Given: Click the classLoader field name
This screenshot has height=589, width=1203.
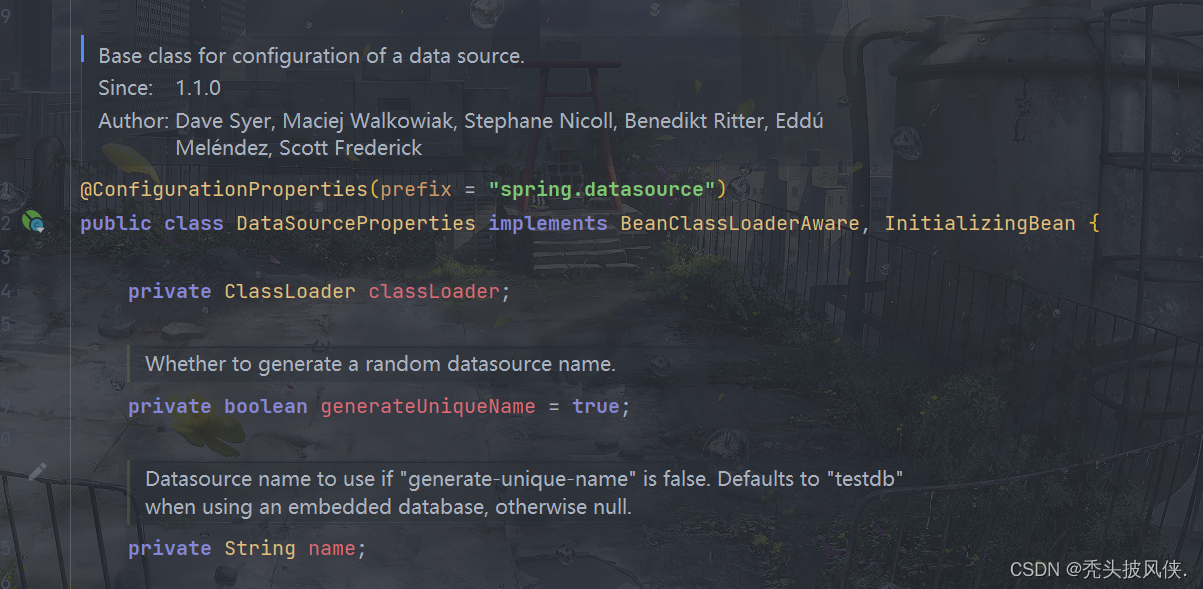Looking at the screenshot, I should [x=434, y=292].
